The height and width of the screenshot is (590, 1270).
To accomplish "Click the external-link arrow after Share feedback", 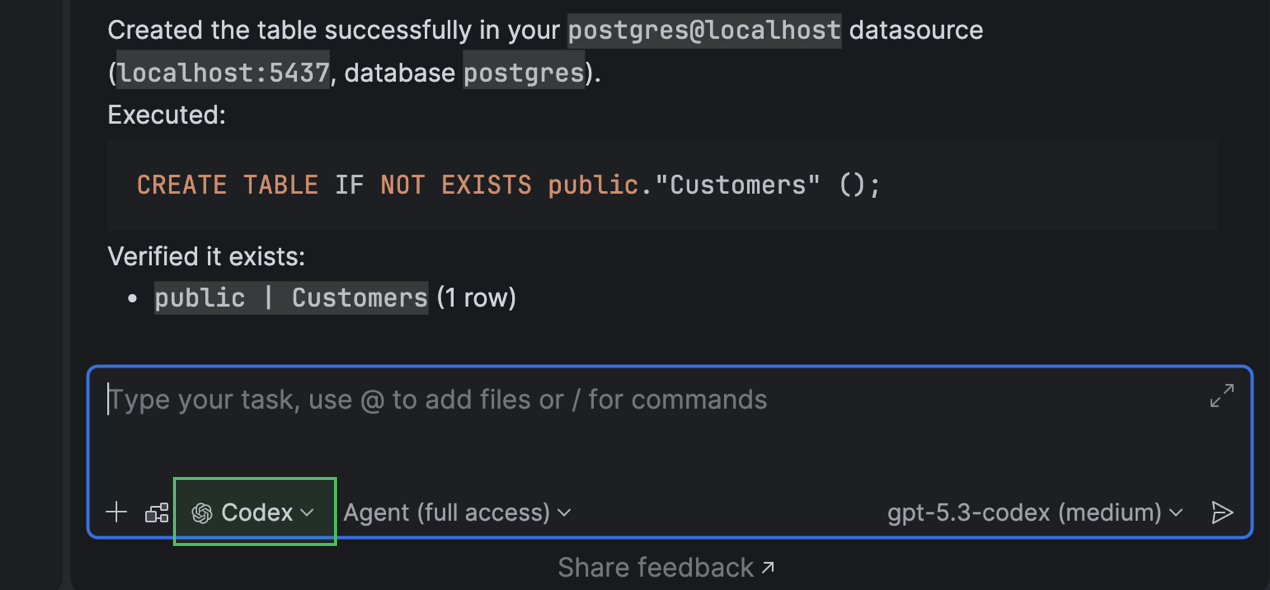I will [x=768, y=568].
